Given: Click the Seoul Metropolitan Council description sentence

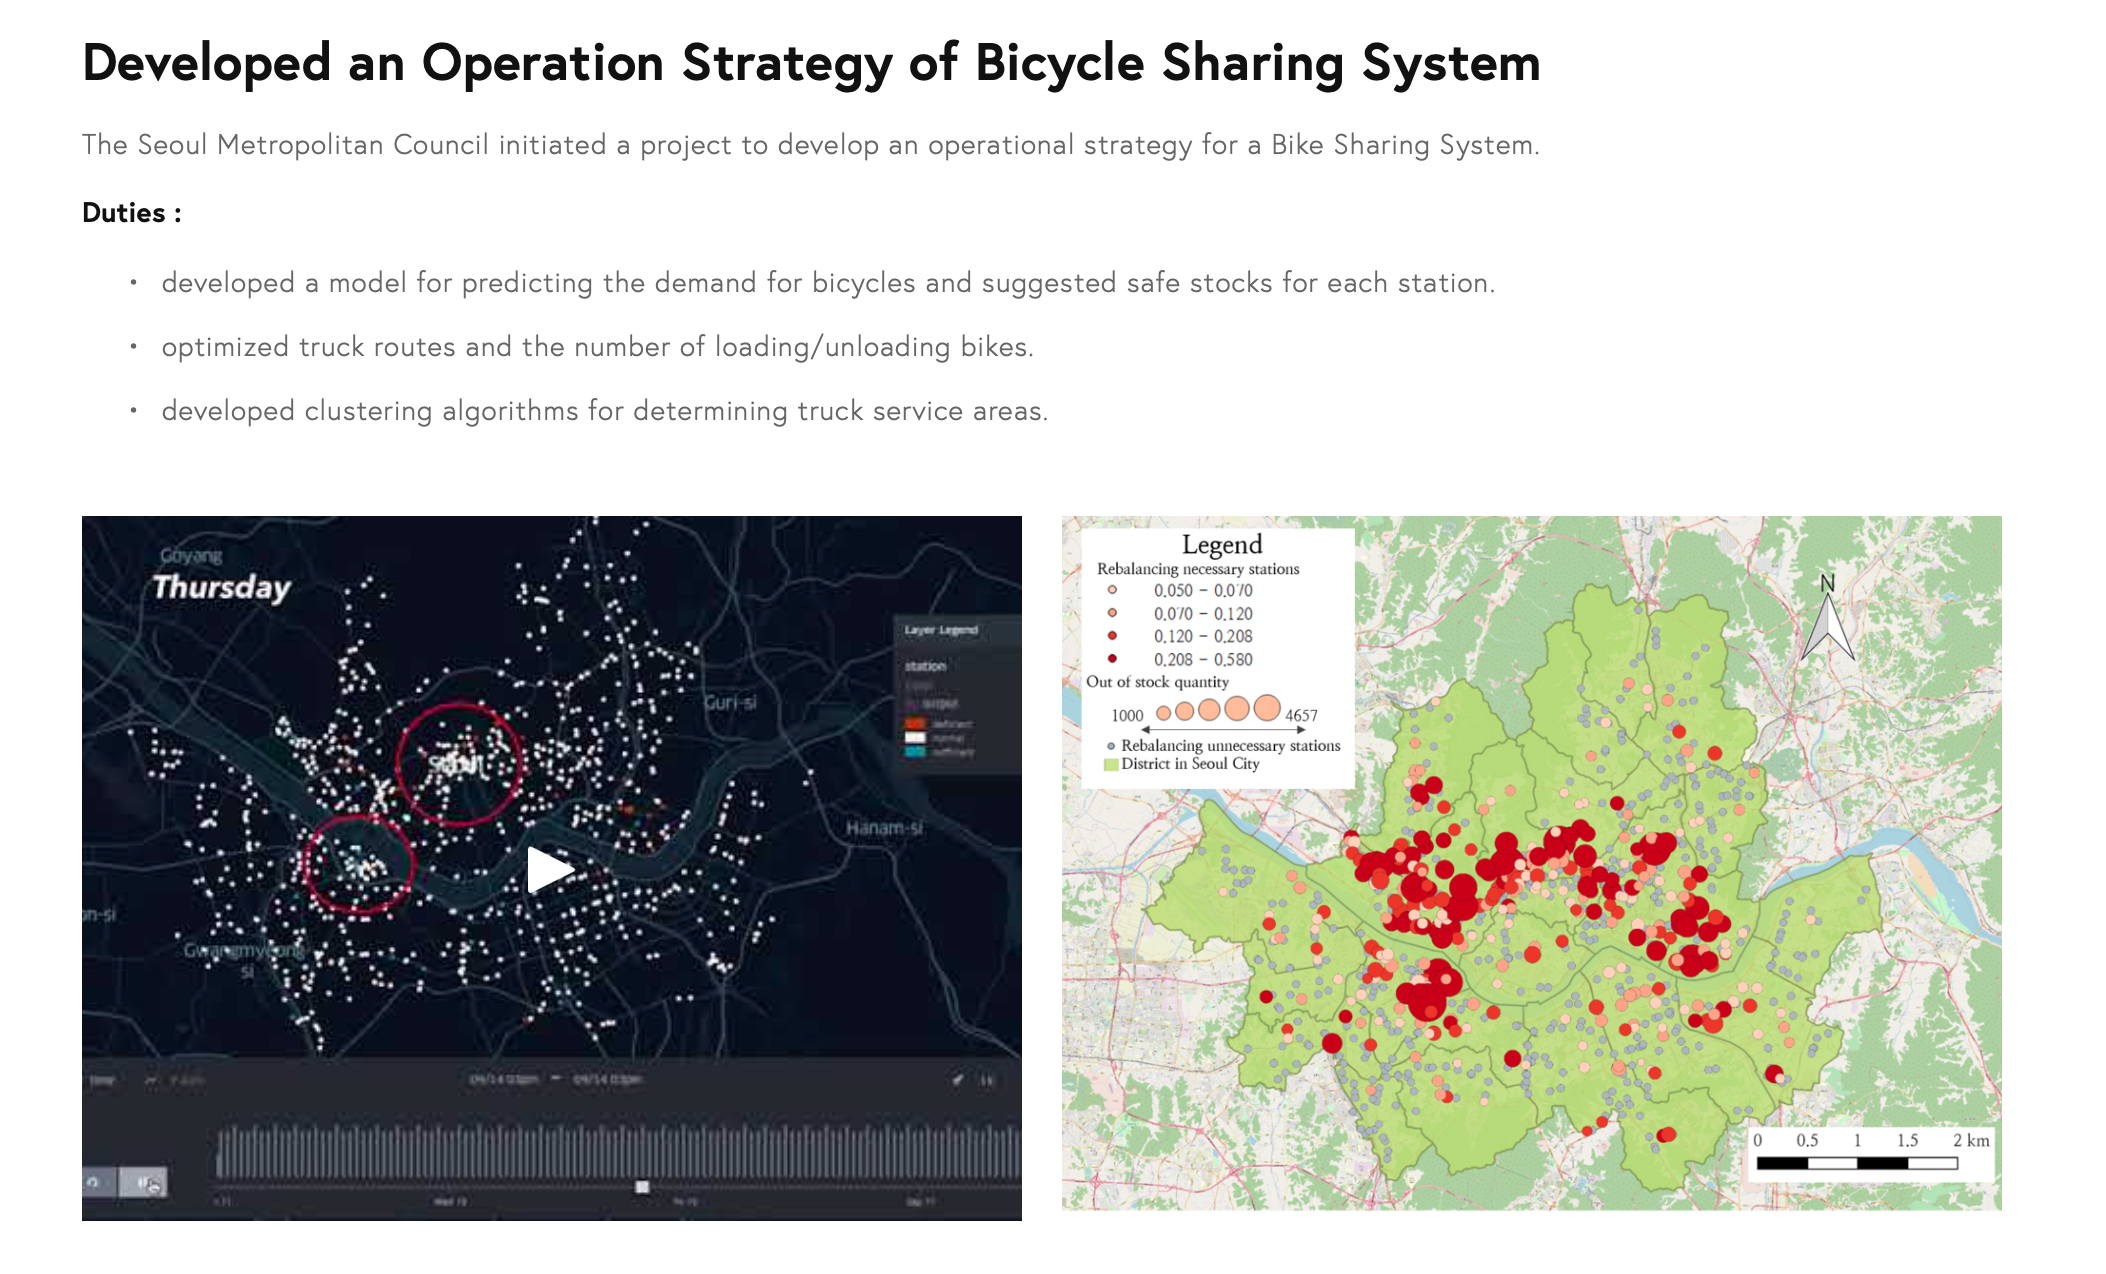Looking at the screenshot, I should point(810,145).
